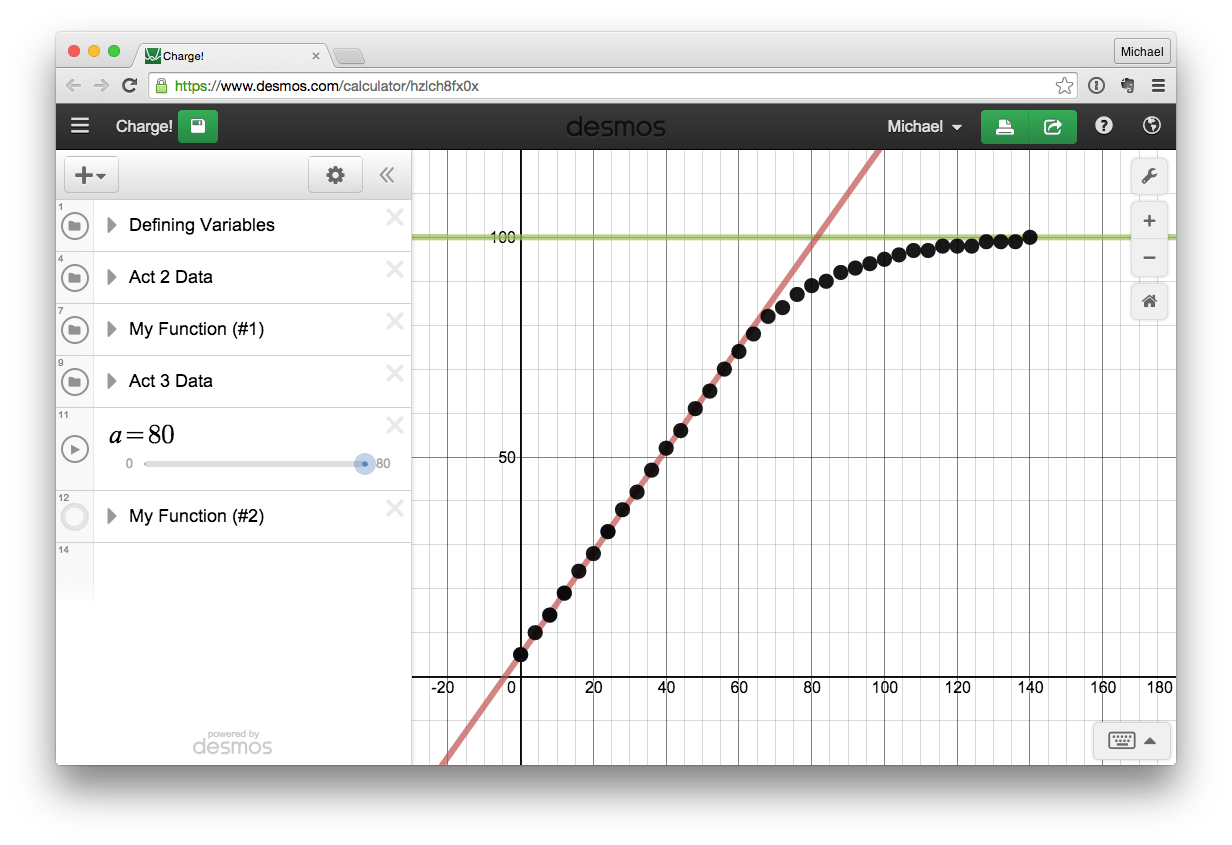
Task: Delete the a=80 slider expression
Action: click(x=395, y=425)
